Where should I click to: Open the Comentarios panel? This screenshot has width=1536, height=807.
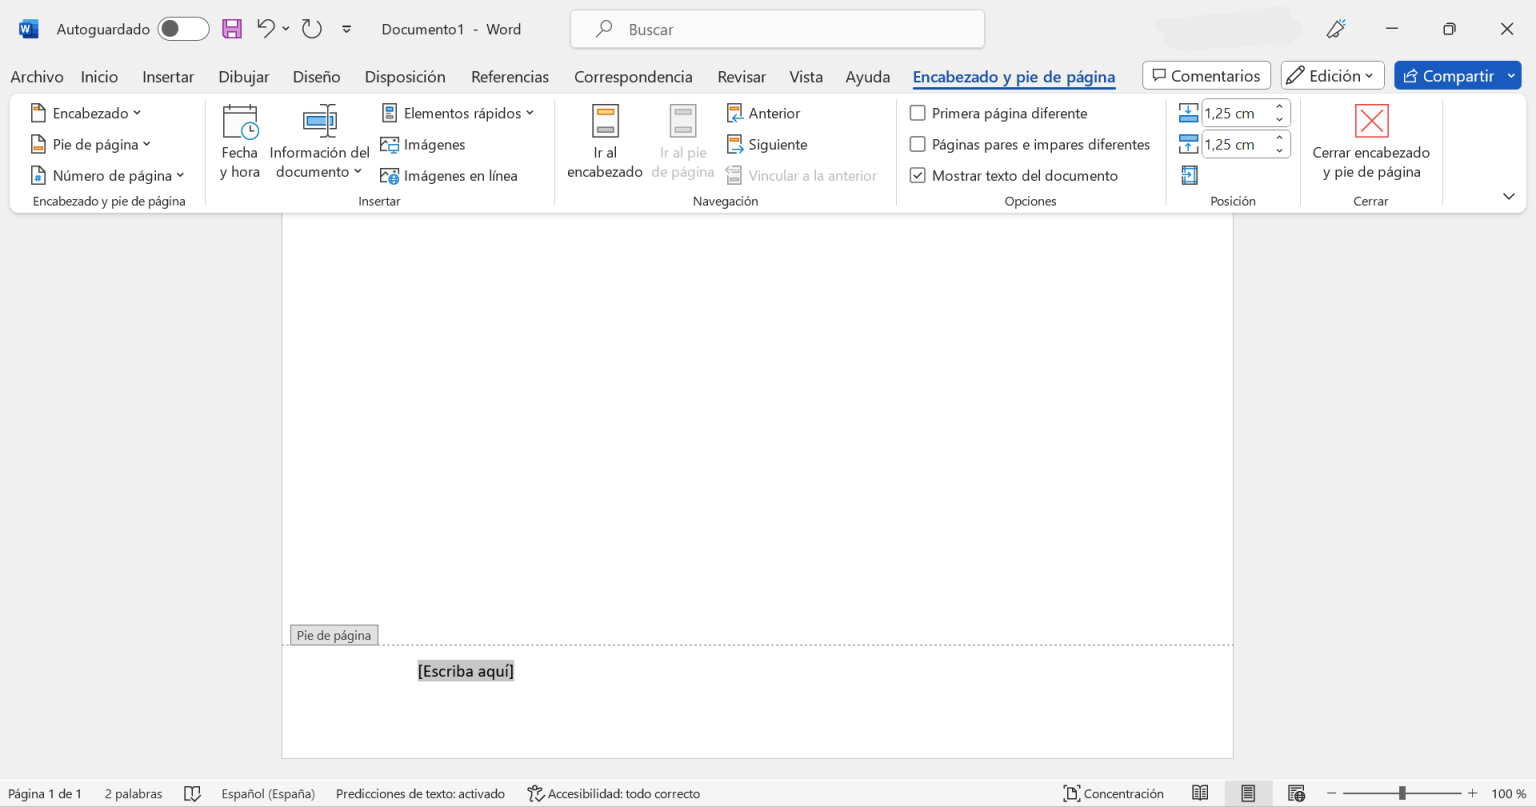[1205, 75]
